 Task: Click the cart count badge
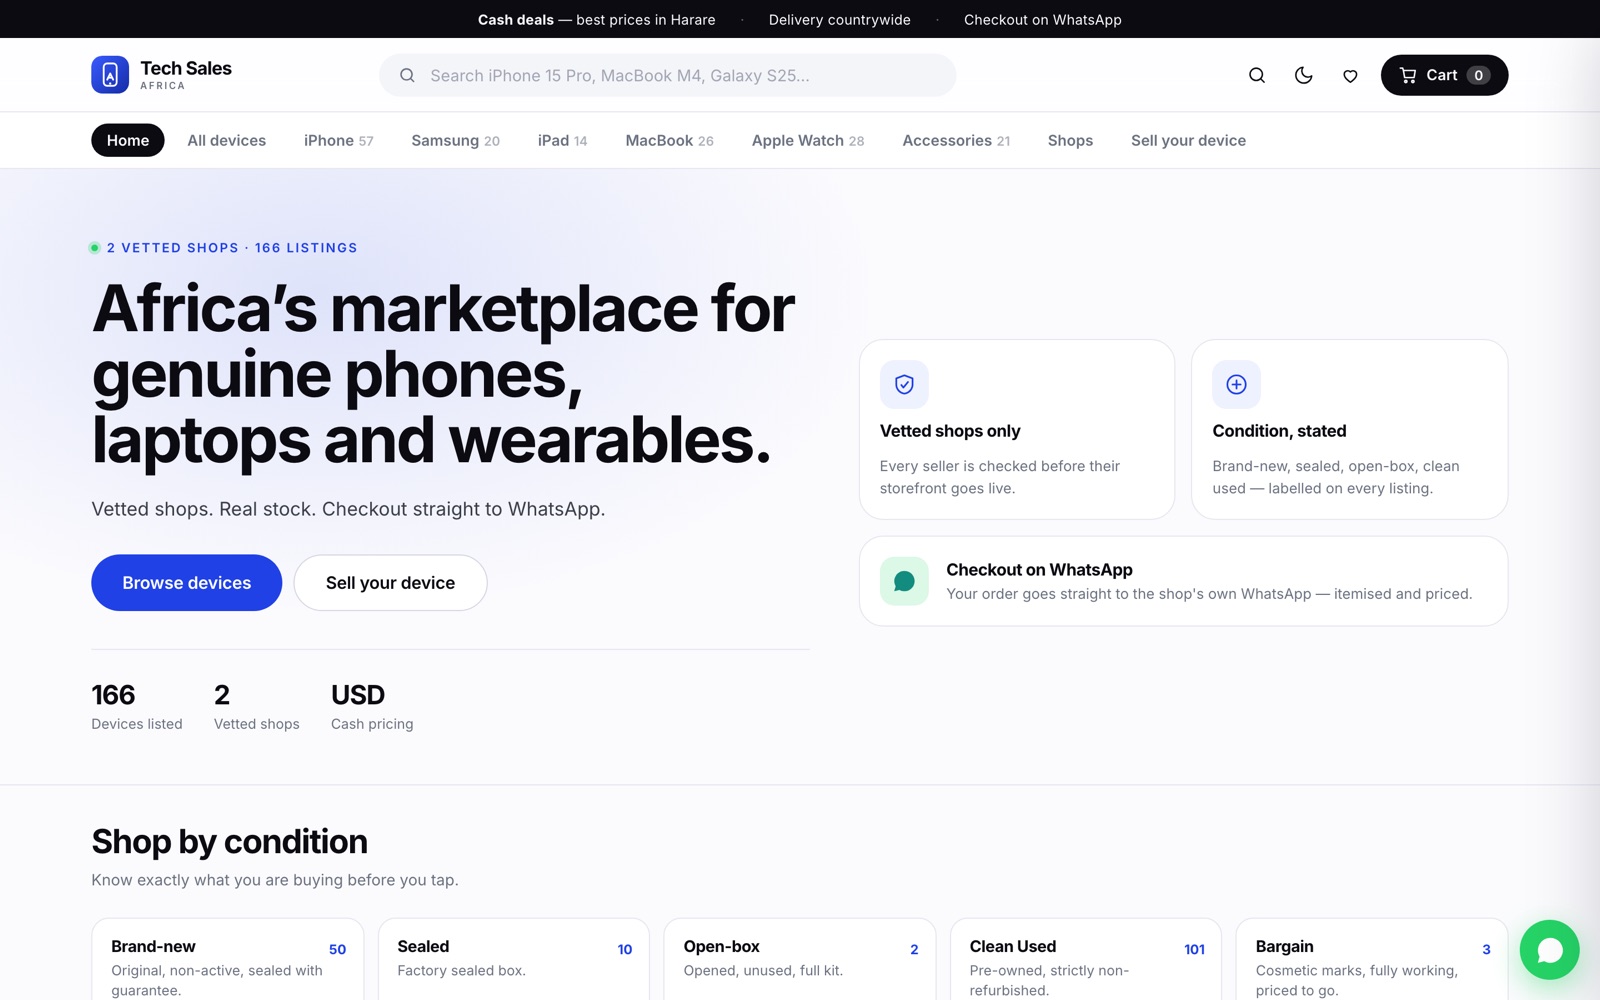tap(1478, 75)
